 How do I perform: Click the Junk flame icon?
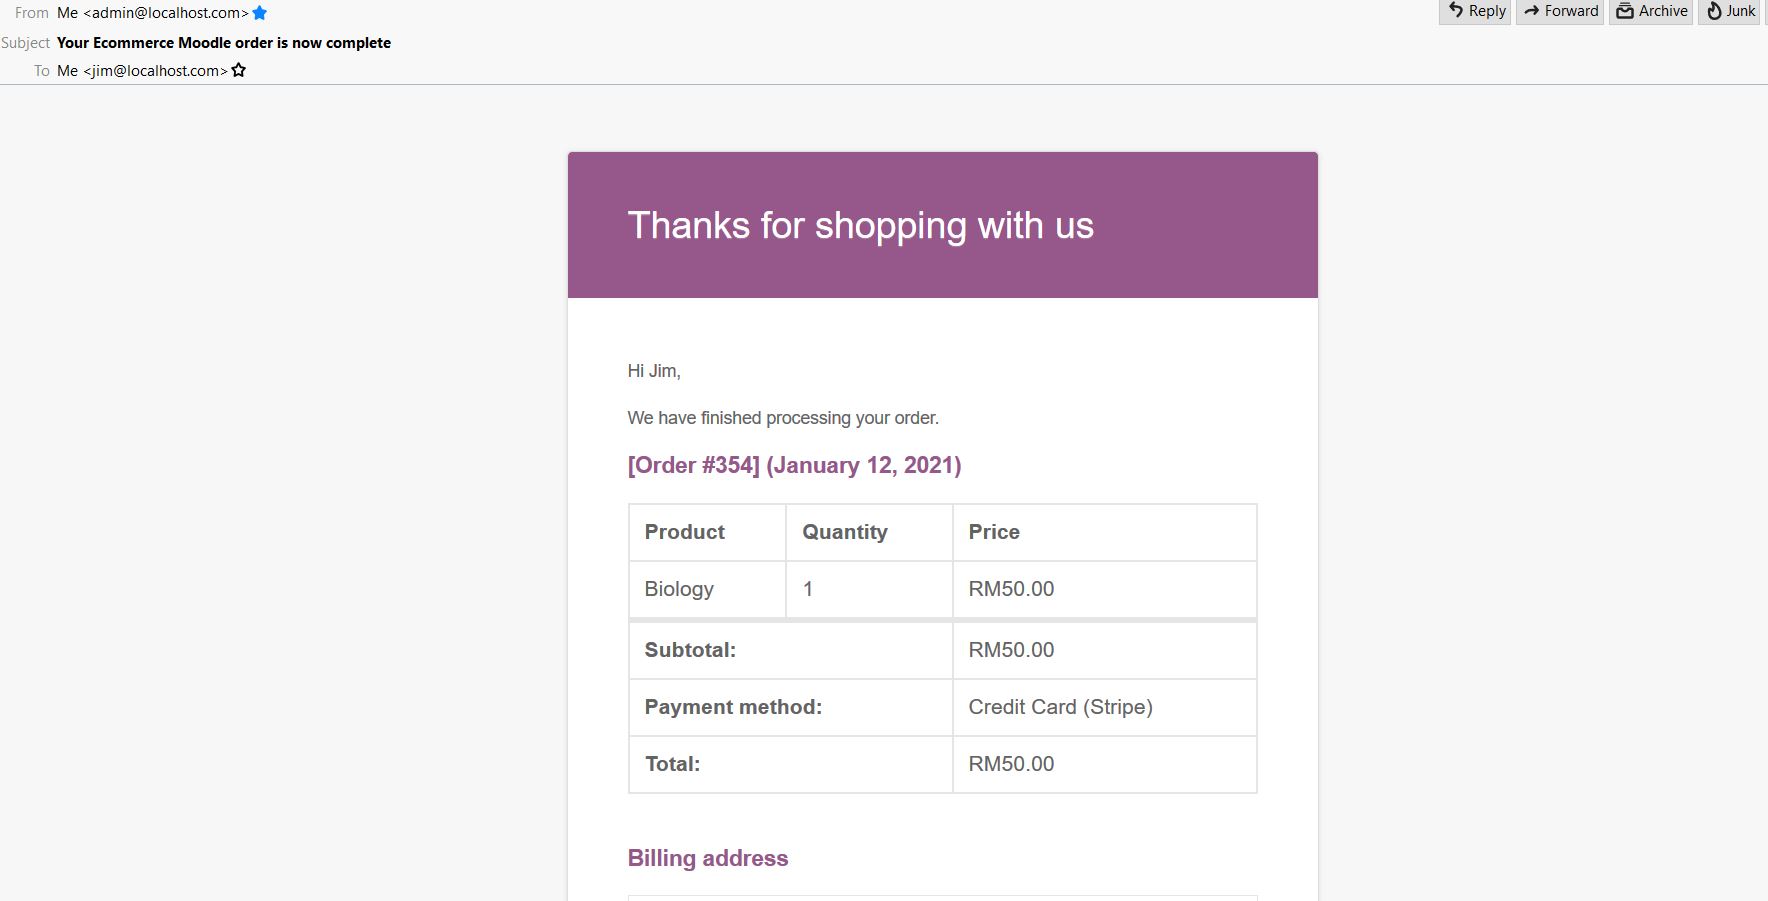point(1714,11)
